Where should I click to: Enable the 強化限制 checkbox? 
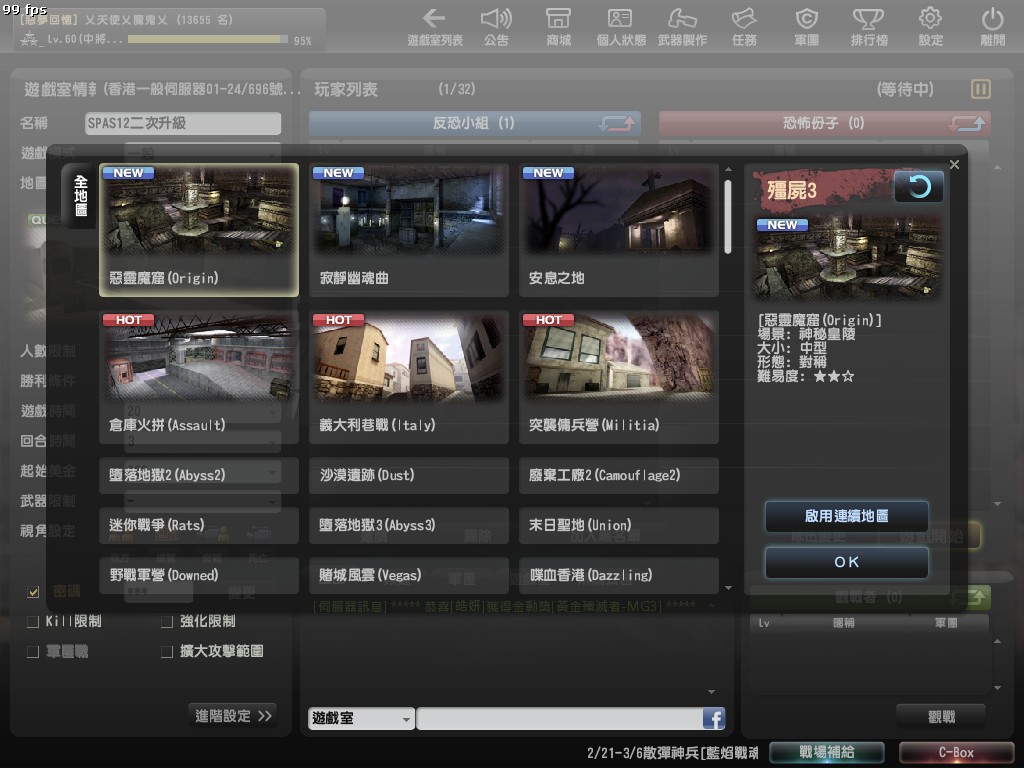click(167, 622)
